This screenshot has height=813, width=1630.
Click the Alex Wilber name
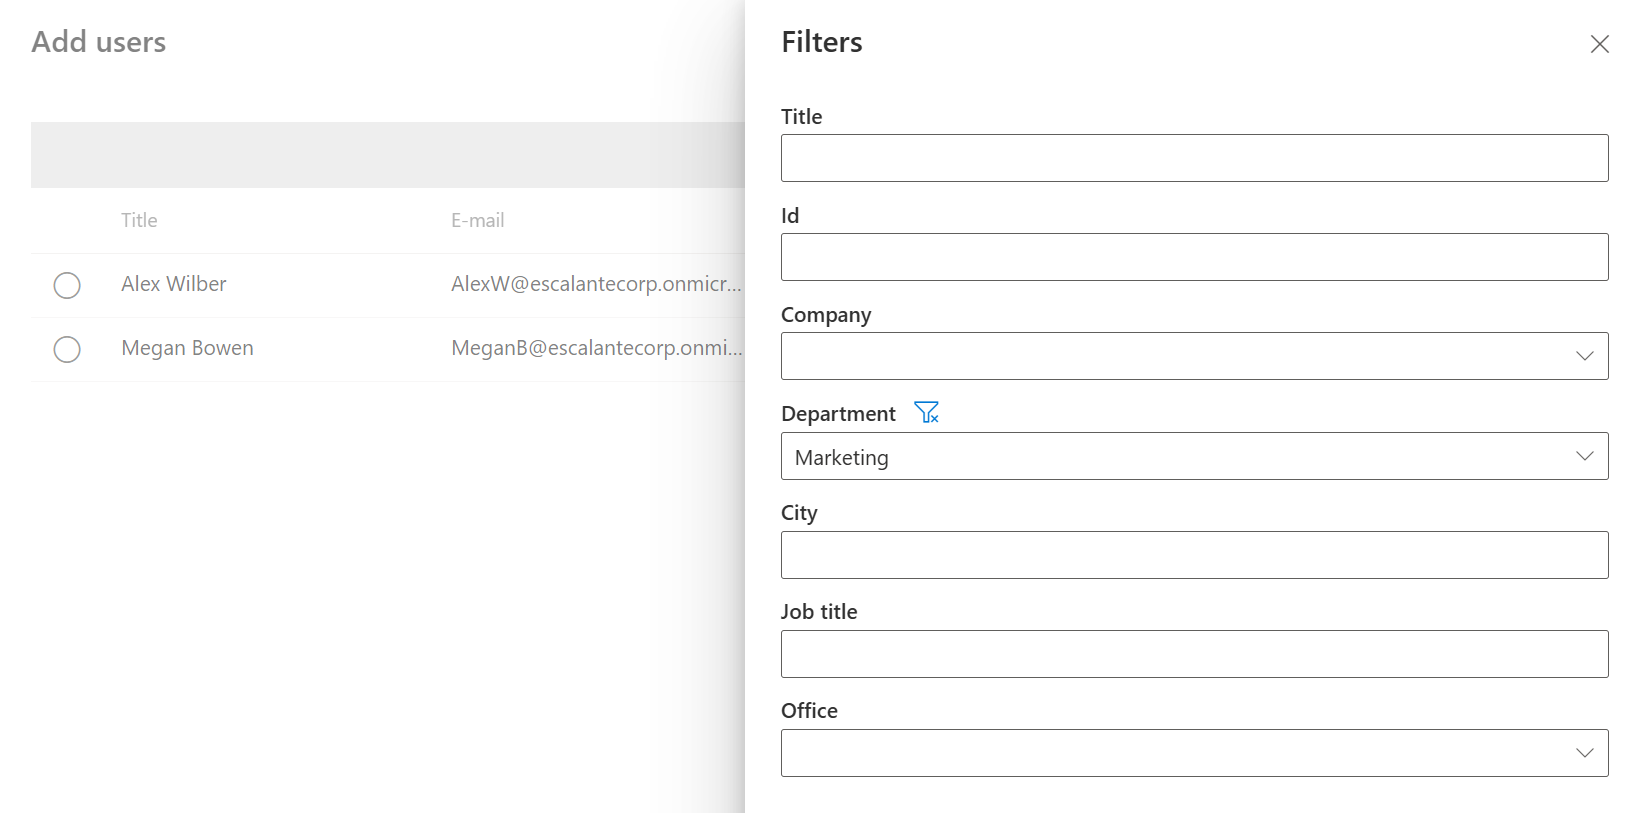click(x=174, y=284)
